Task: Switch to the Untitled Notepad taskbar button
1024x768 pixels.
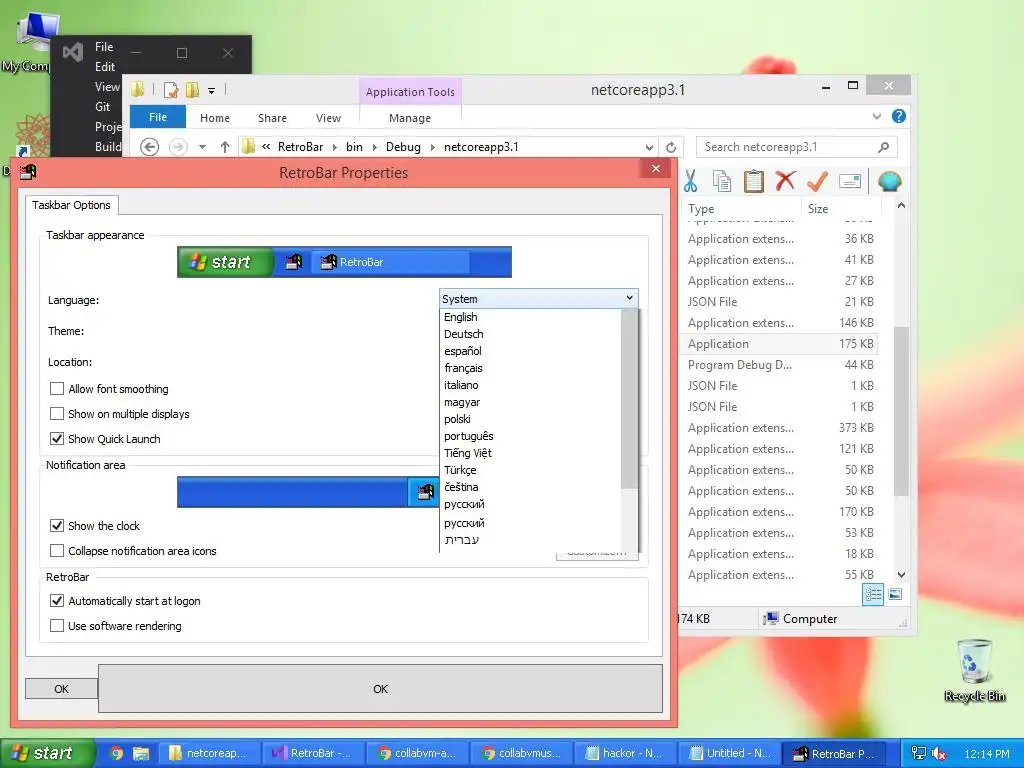Action: pos(729,753)
